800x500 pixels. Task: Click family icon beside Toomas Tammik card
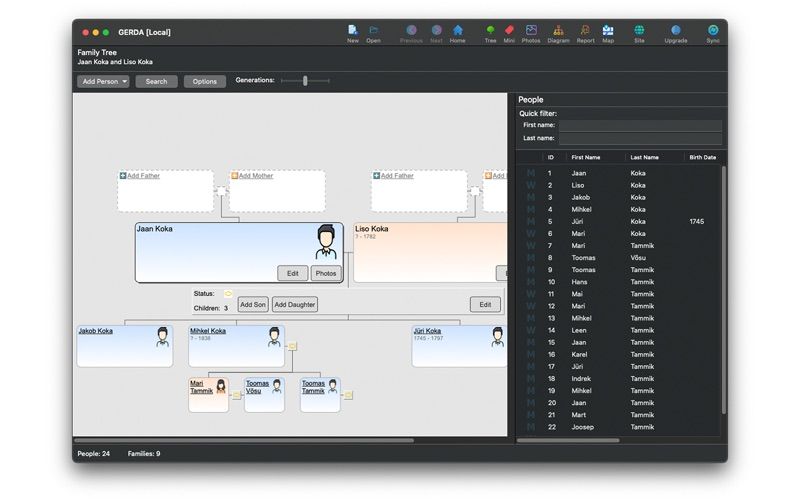(348, 395)
